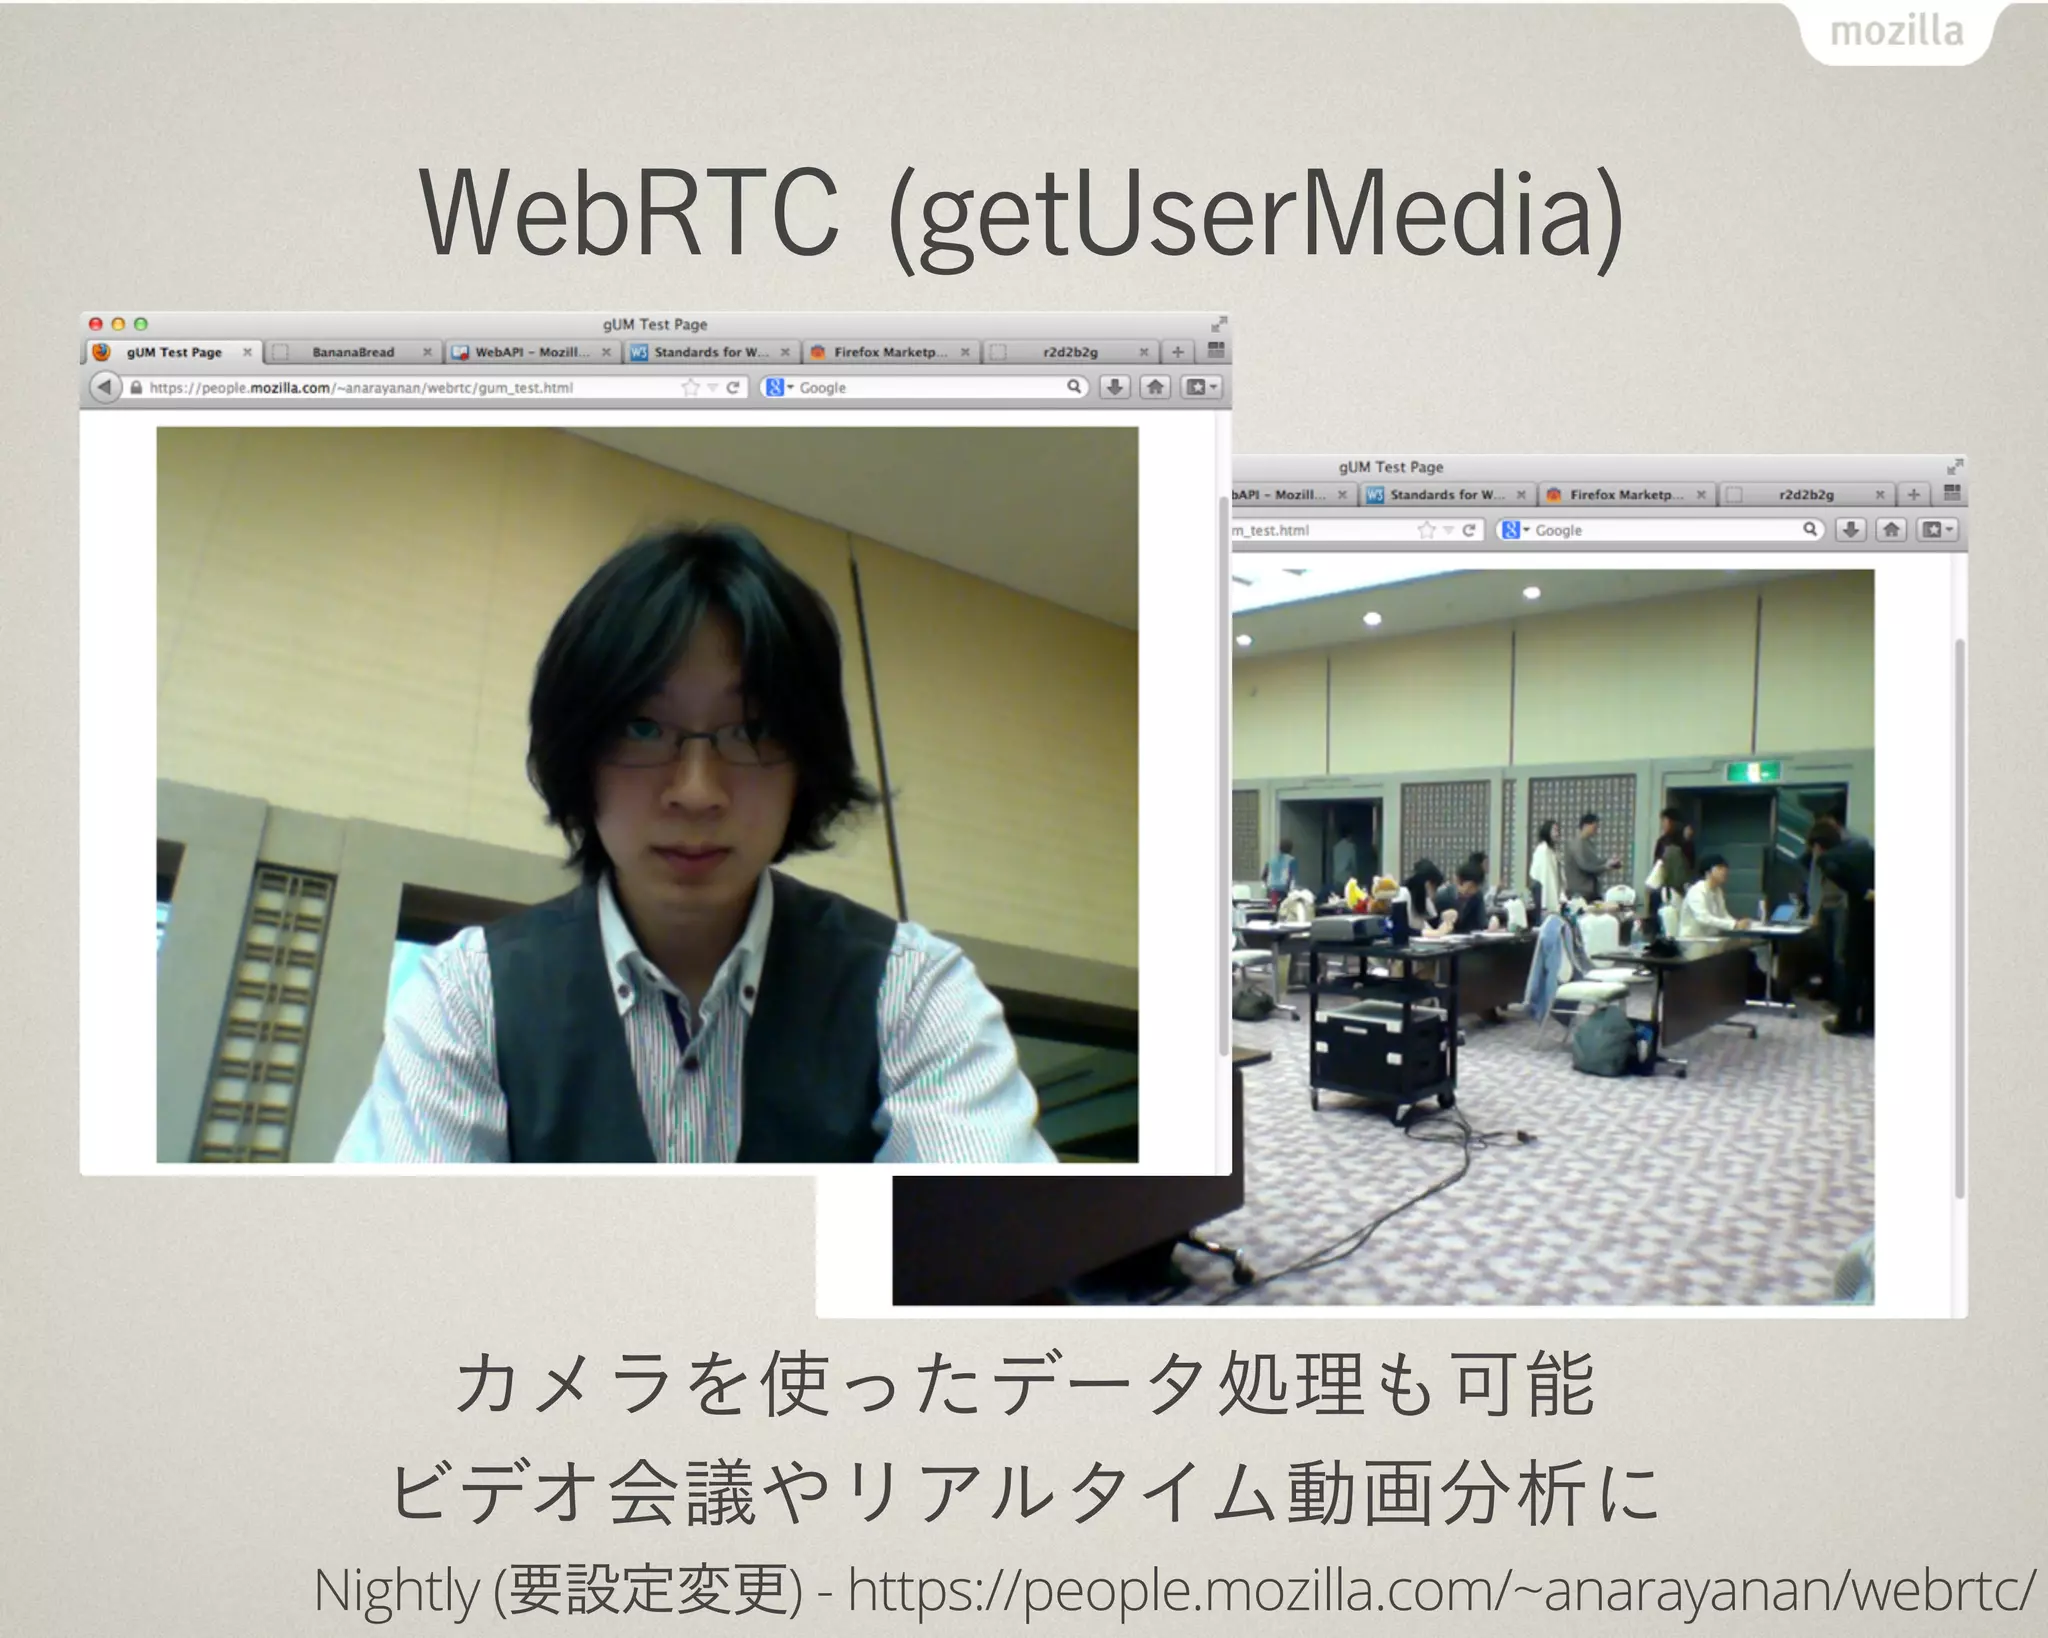Open a new tab in the back window
The image size is (2048, 1638).
point(1913,495)
